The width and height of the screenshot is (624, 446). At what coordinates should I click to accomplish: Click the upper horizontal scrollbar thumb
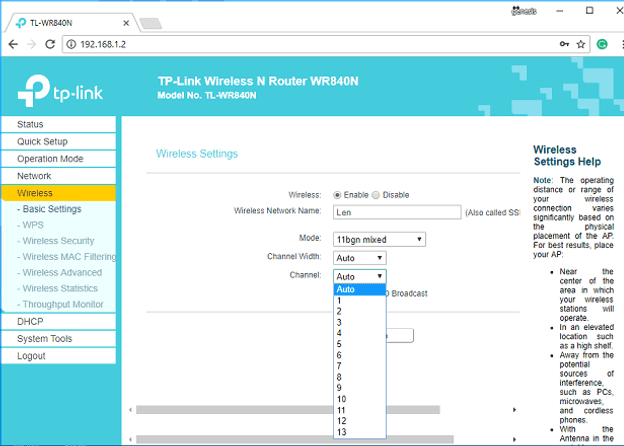[x=288, y=410]
